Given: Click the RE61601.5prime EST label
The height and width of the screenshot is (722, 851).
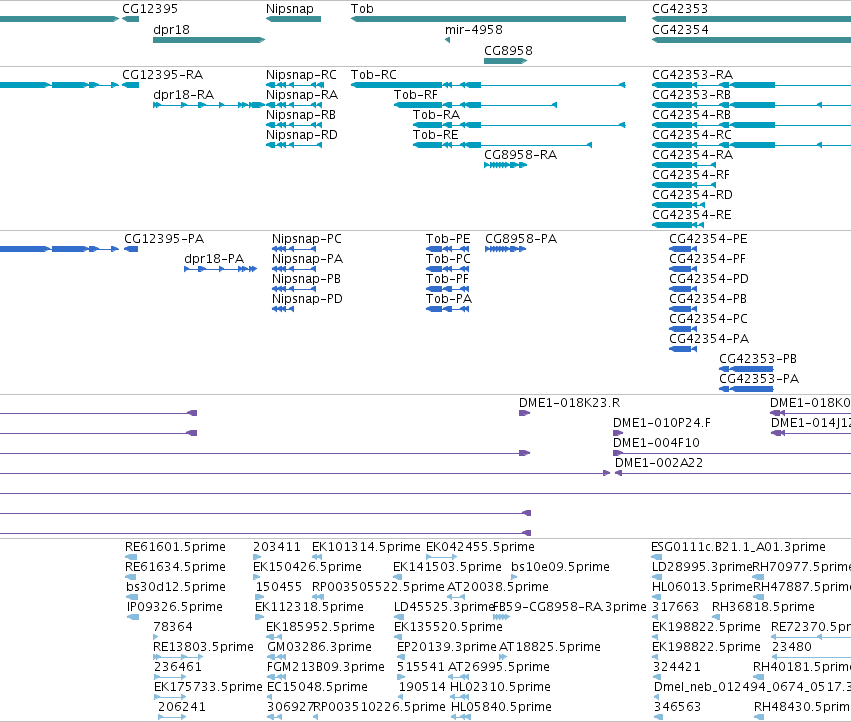Looking at the screenshot, I should coord(175,547).
